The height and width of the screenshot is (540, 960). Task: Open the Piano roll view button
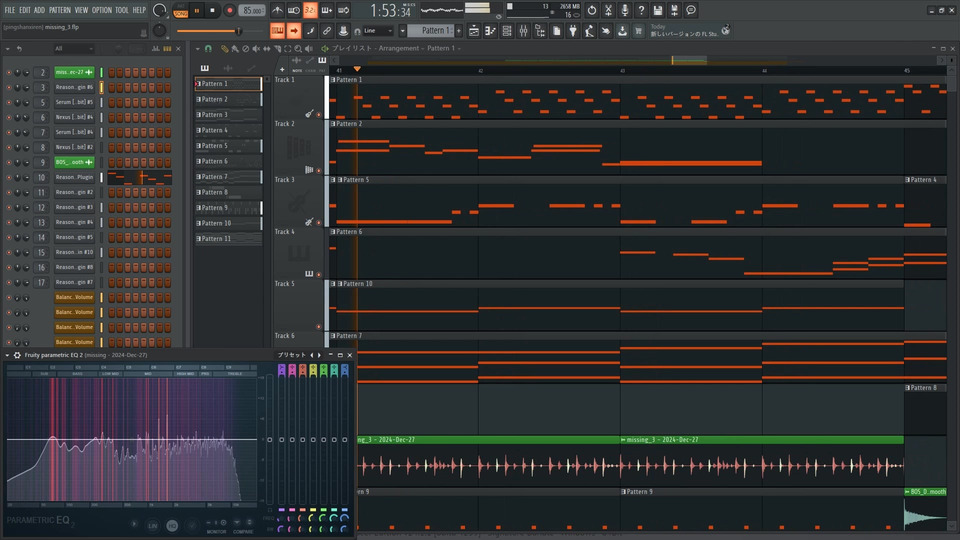(x=490, y=31)
